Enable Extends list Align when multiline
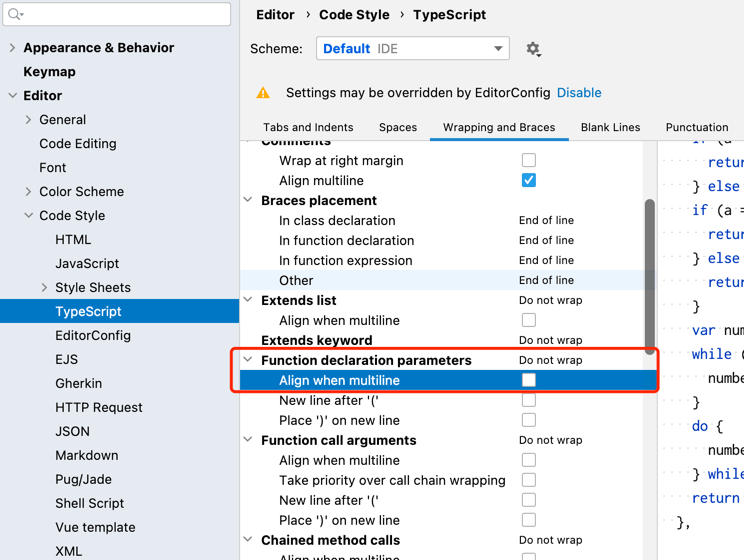The width and height of the screenshot is (744, 560). coord(529,320)
